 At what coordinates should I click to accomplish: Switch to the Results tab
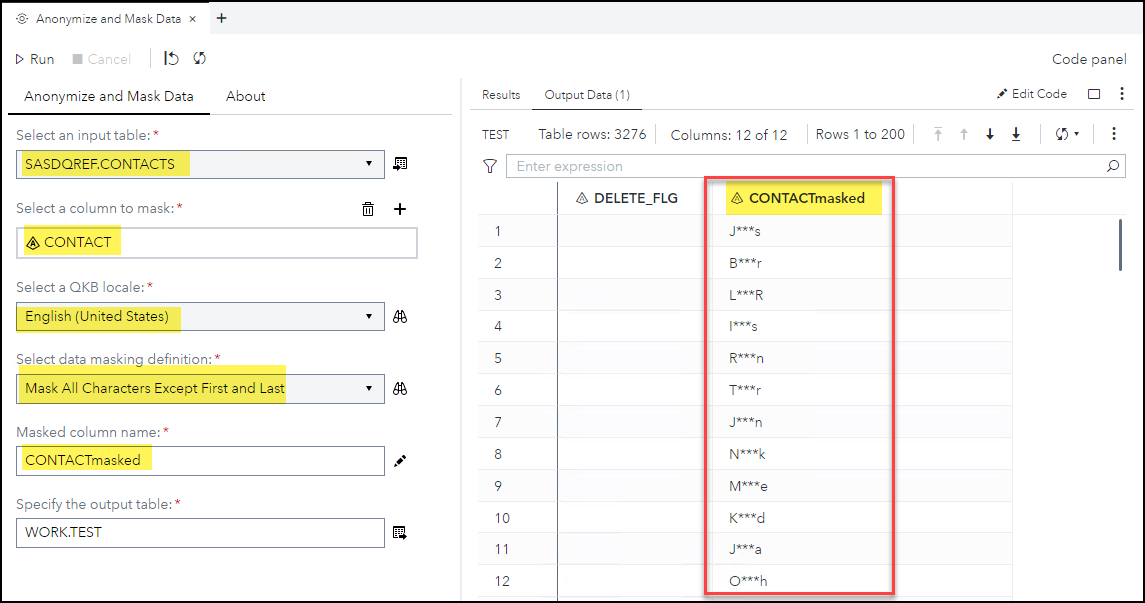[500, 94]
